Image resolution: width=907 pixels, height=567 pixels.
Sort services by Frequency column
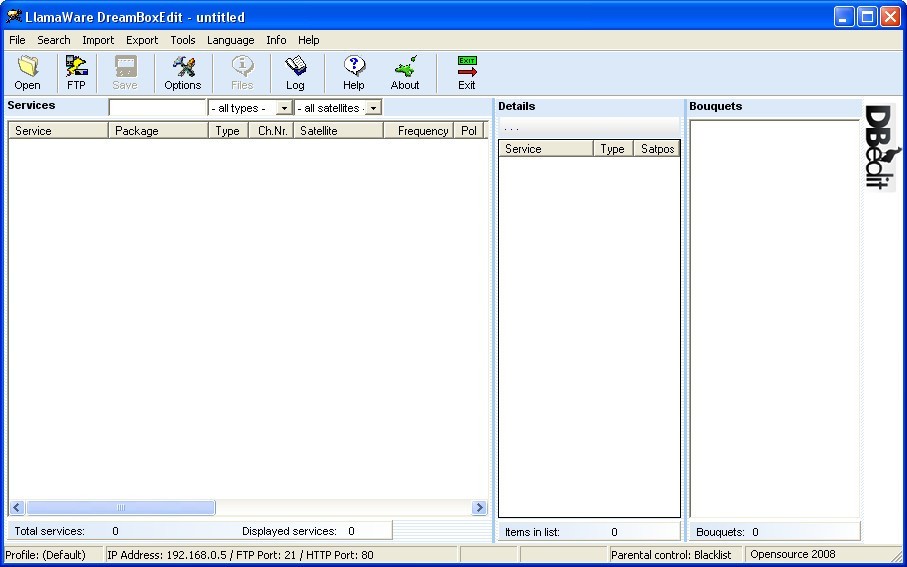(420, 131)
